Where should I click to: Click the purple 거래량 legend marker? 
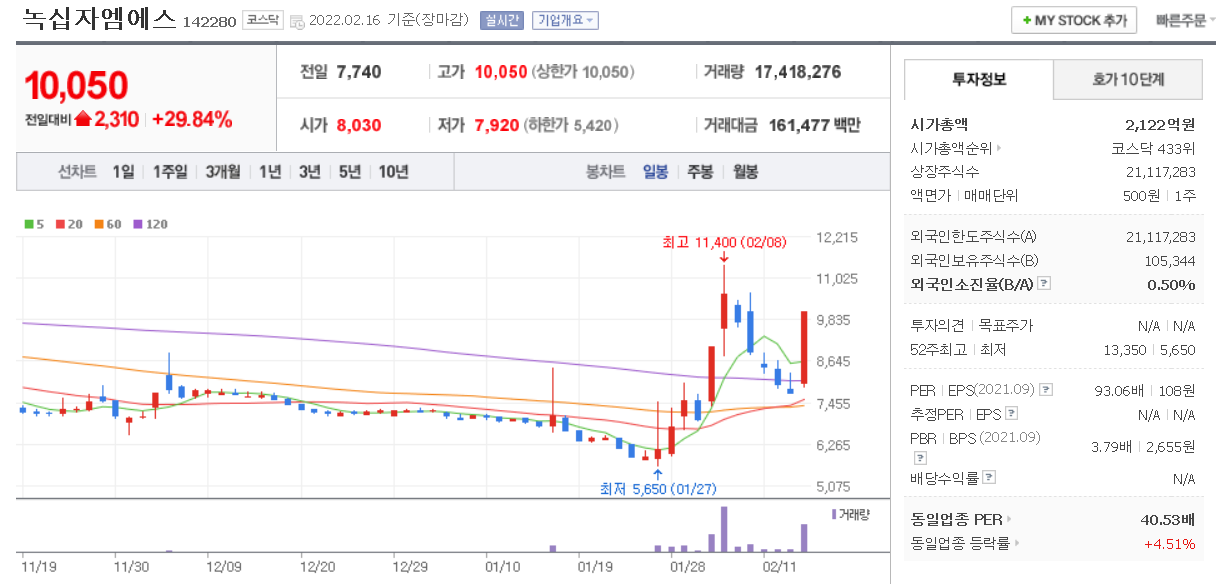click(x=833, y=514)
